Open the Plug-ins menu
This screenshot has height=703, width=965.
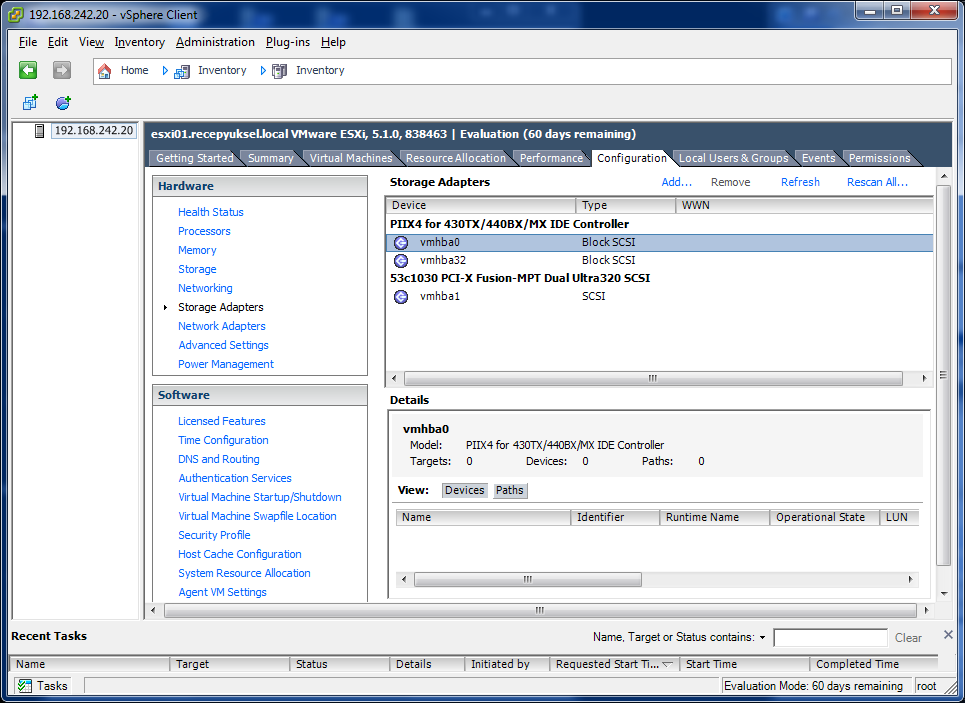(288, 42)
